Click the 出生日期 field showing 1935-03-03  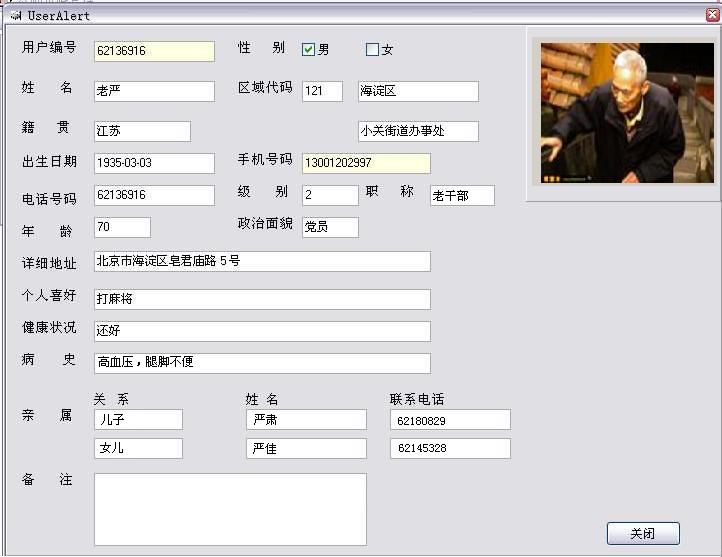point(154,163)
